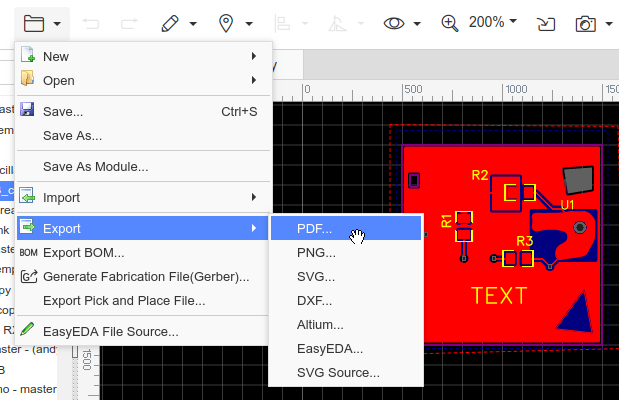This screenshot has height=400, width=619.
Task: Click the Undo arrow icon
Action: click(x=90, y=24)
